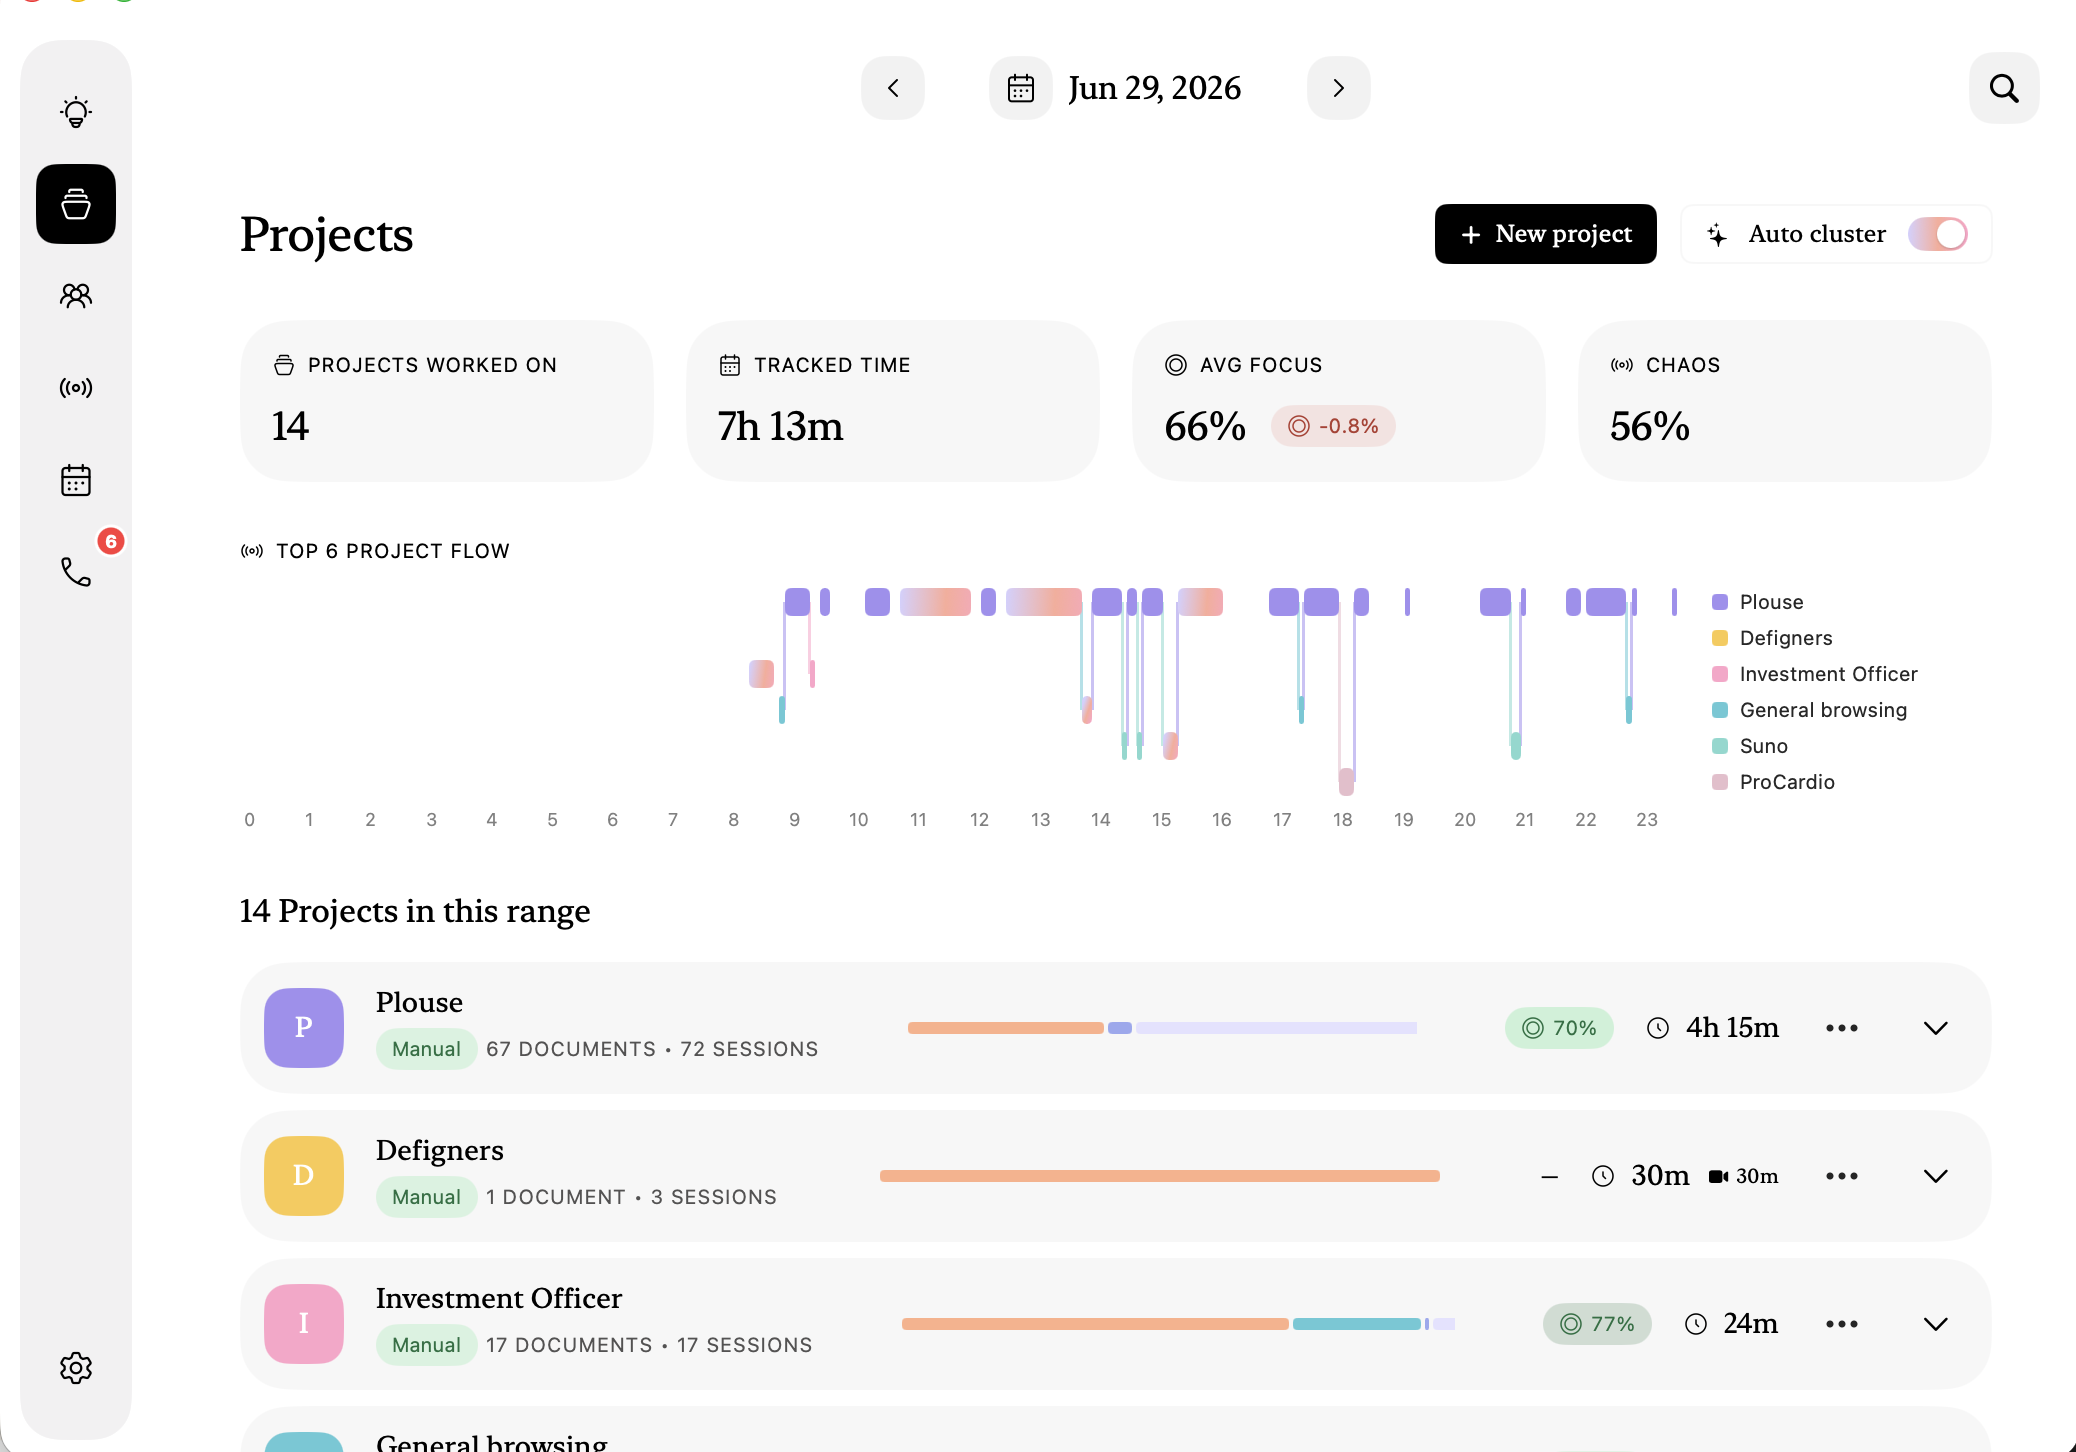Image resolution: width=2076 pixels, height=1452 pixels.
Task: Click the red 6 notification badge
Action: [x=111, y=541]
